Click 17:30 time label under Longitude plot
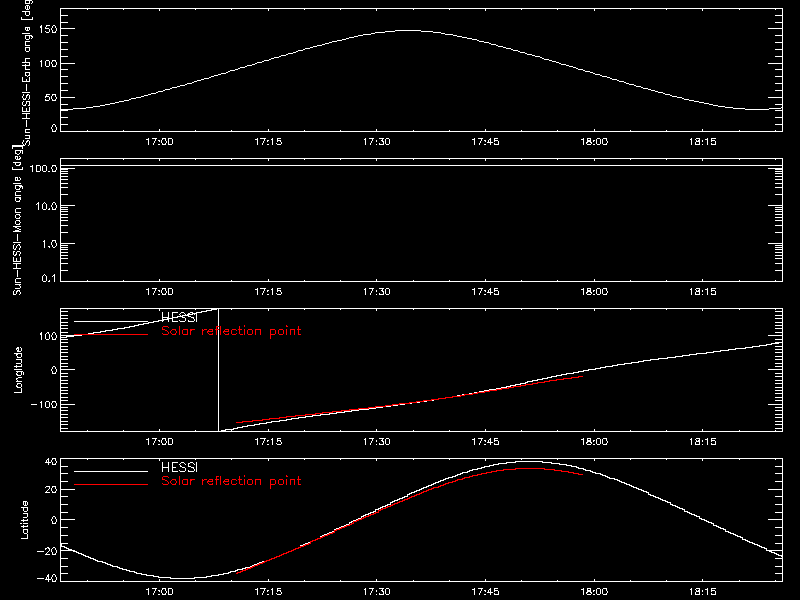This screenshot has width=800, height=600. [377, 442]
